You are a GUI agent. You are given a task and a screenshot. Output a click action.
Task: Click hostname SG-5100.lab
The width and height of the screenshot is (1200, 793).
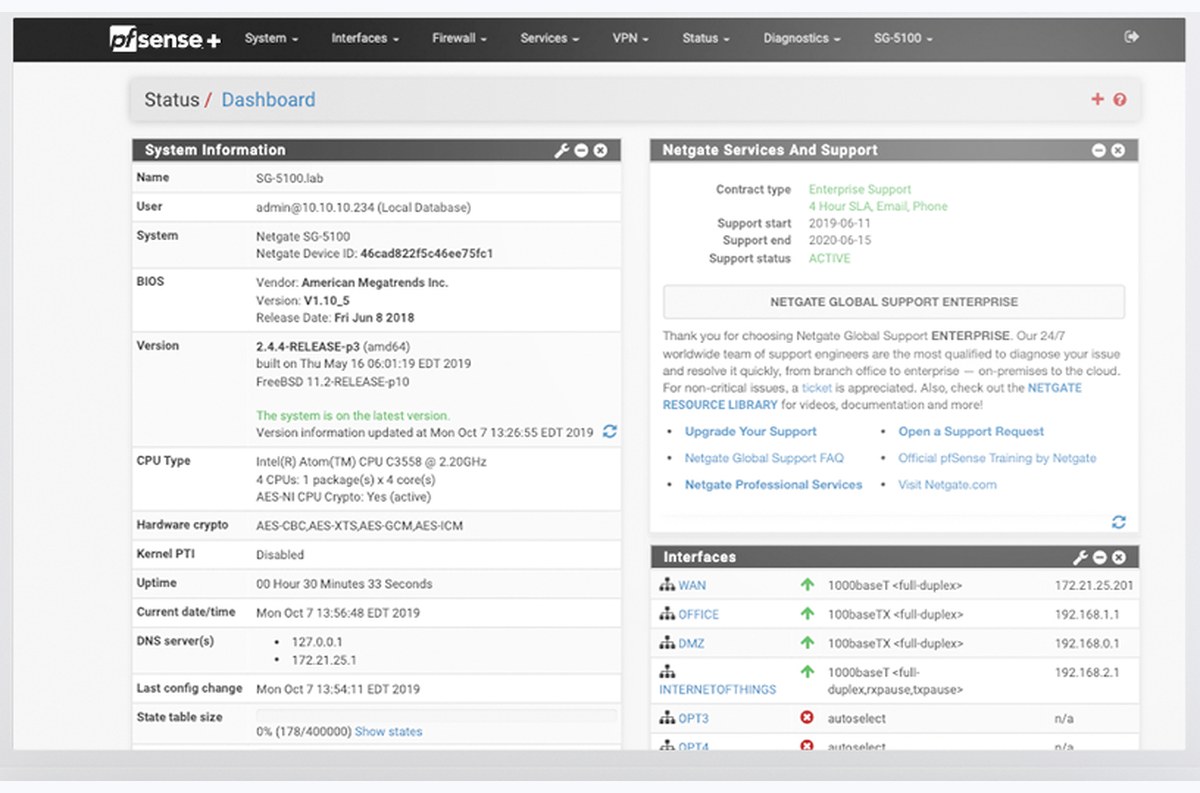[290, 179]
